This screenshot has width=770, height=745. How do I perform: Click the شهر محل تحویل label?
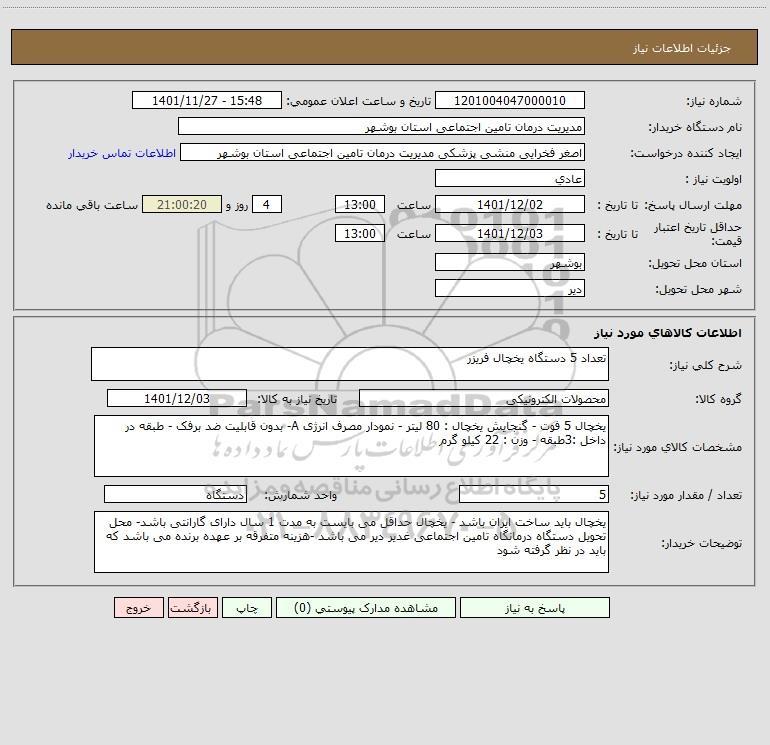point(698,290)
